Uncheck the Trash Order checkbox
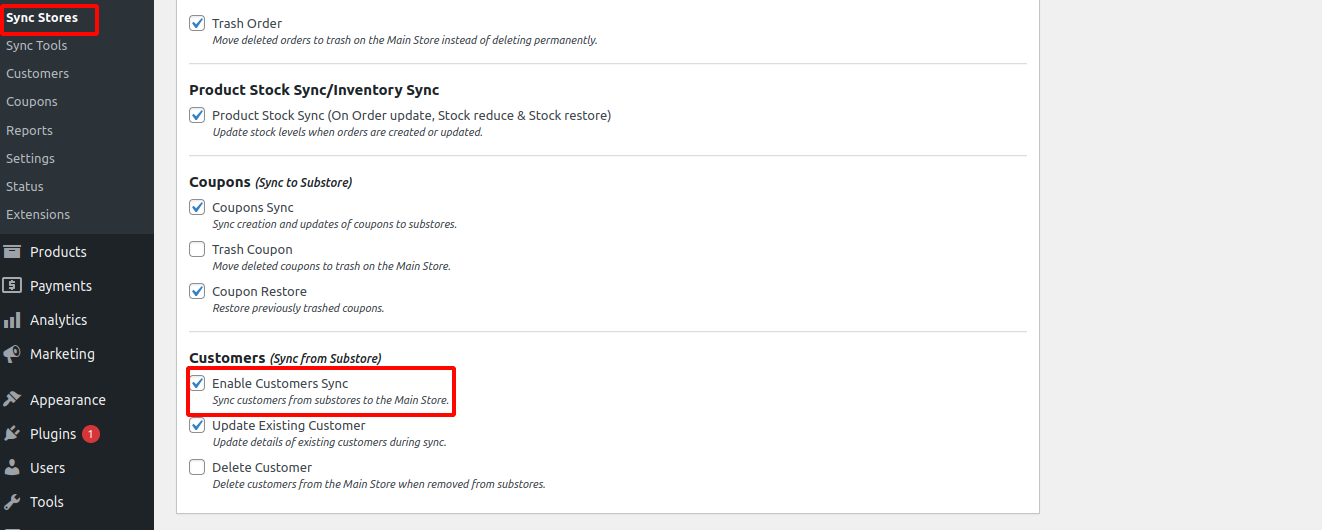 pos(197,23)
